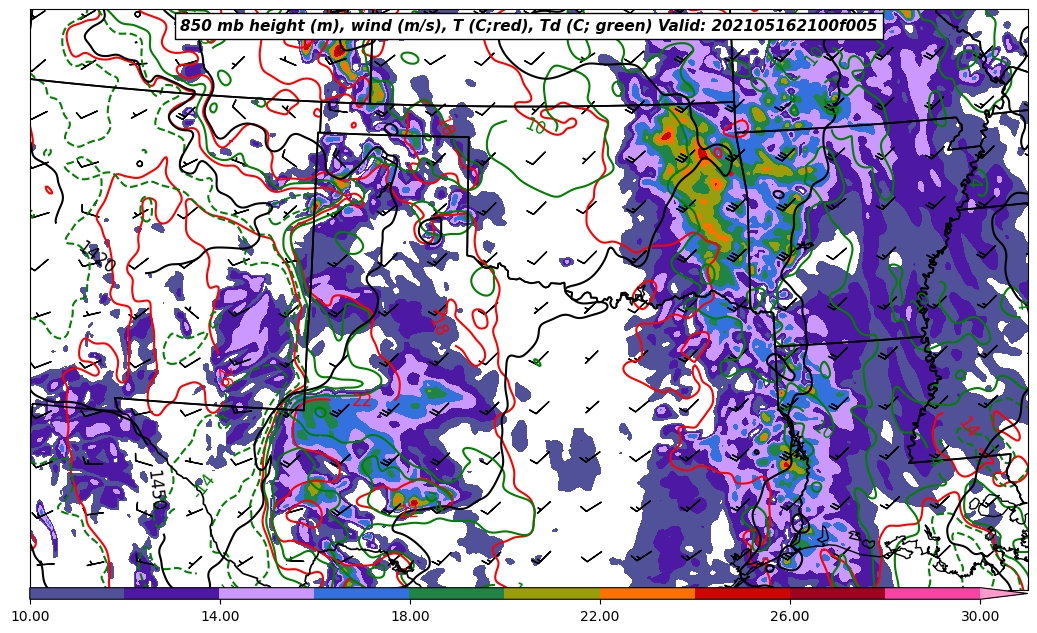Image resolution: width=1037 pixels, height=633 pixels.
Task: Select the olive 20–22 colorbar segment
Action: point(552,593)
